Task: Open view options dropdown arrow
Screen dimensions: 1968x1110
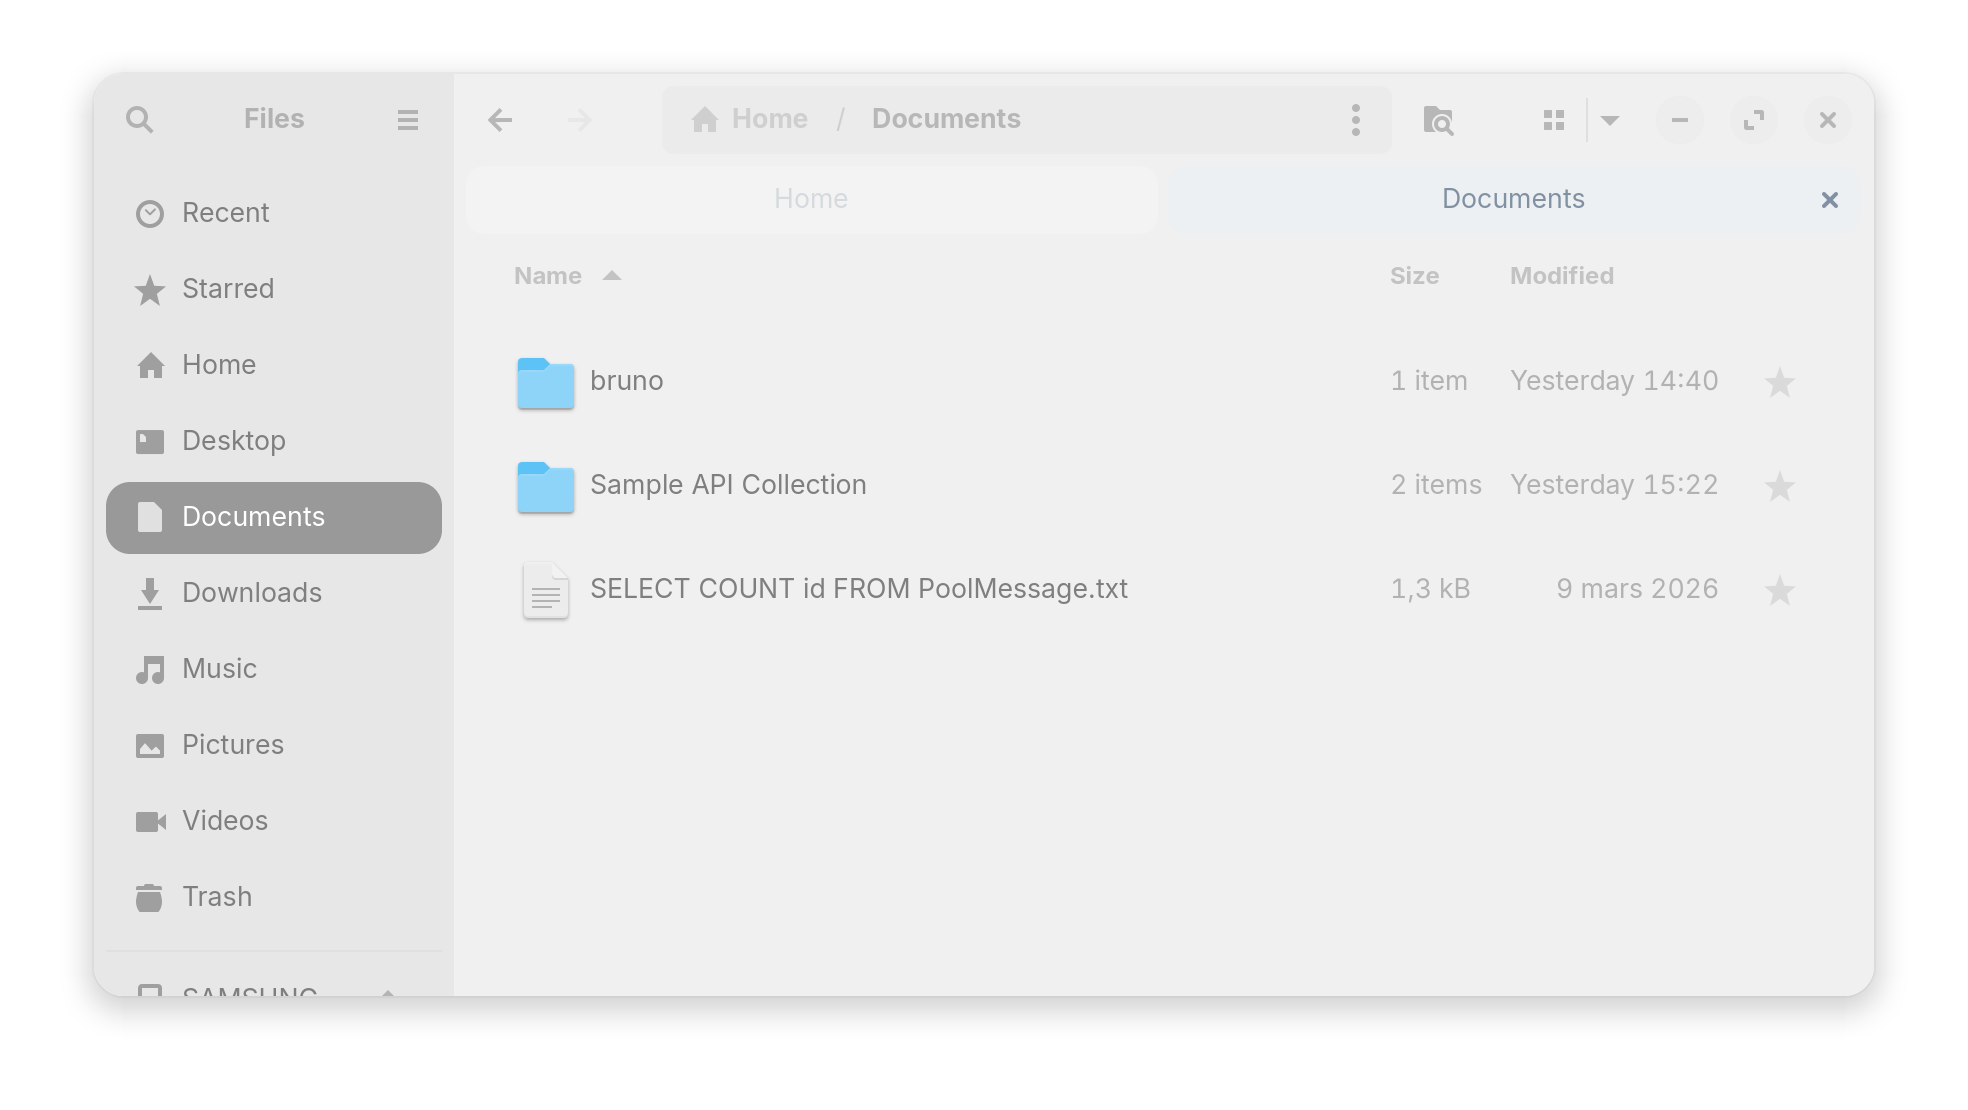Action: click(x=1610, y=120)
